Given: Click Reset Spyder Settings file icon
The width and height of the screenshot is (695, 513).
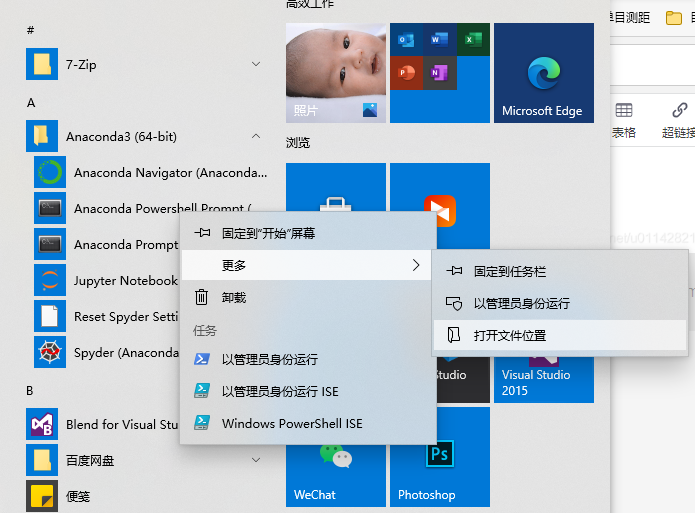Looking at the screenshot, I should pos(50,316).
